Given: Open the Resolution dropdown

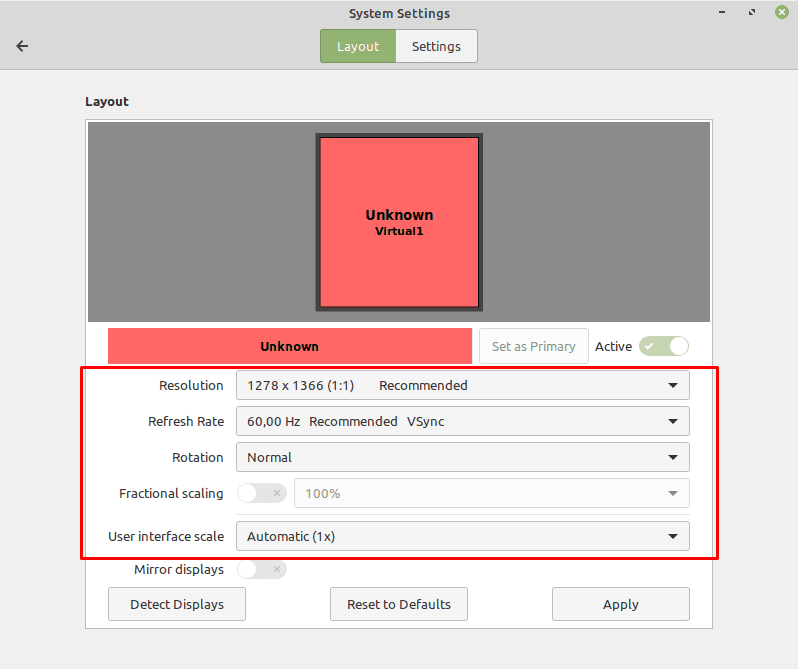Looking at the screenshot, I should point(463,386).
